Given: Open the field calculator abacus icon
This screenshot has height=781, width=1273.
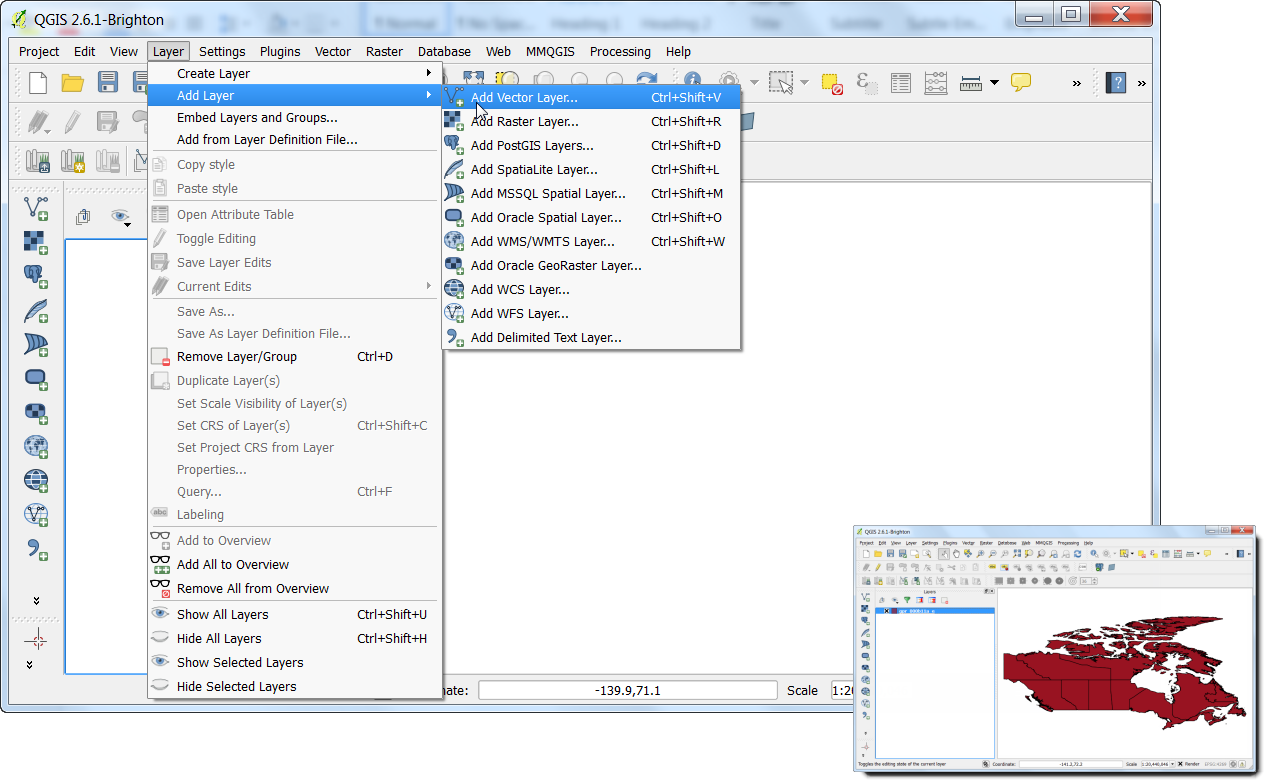Looking at the screenshot, I should [x=936, y=83].
